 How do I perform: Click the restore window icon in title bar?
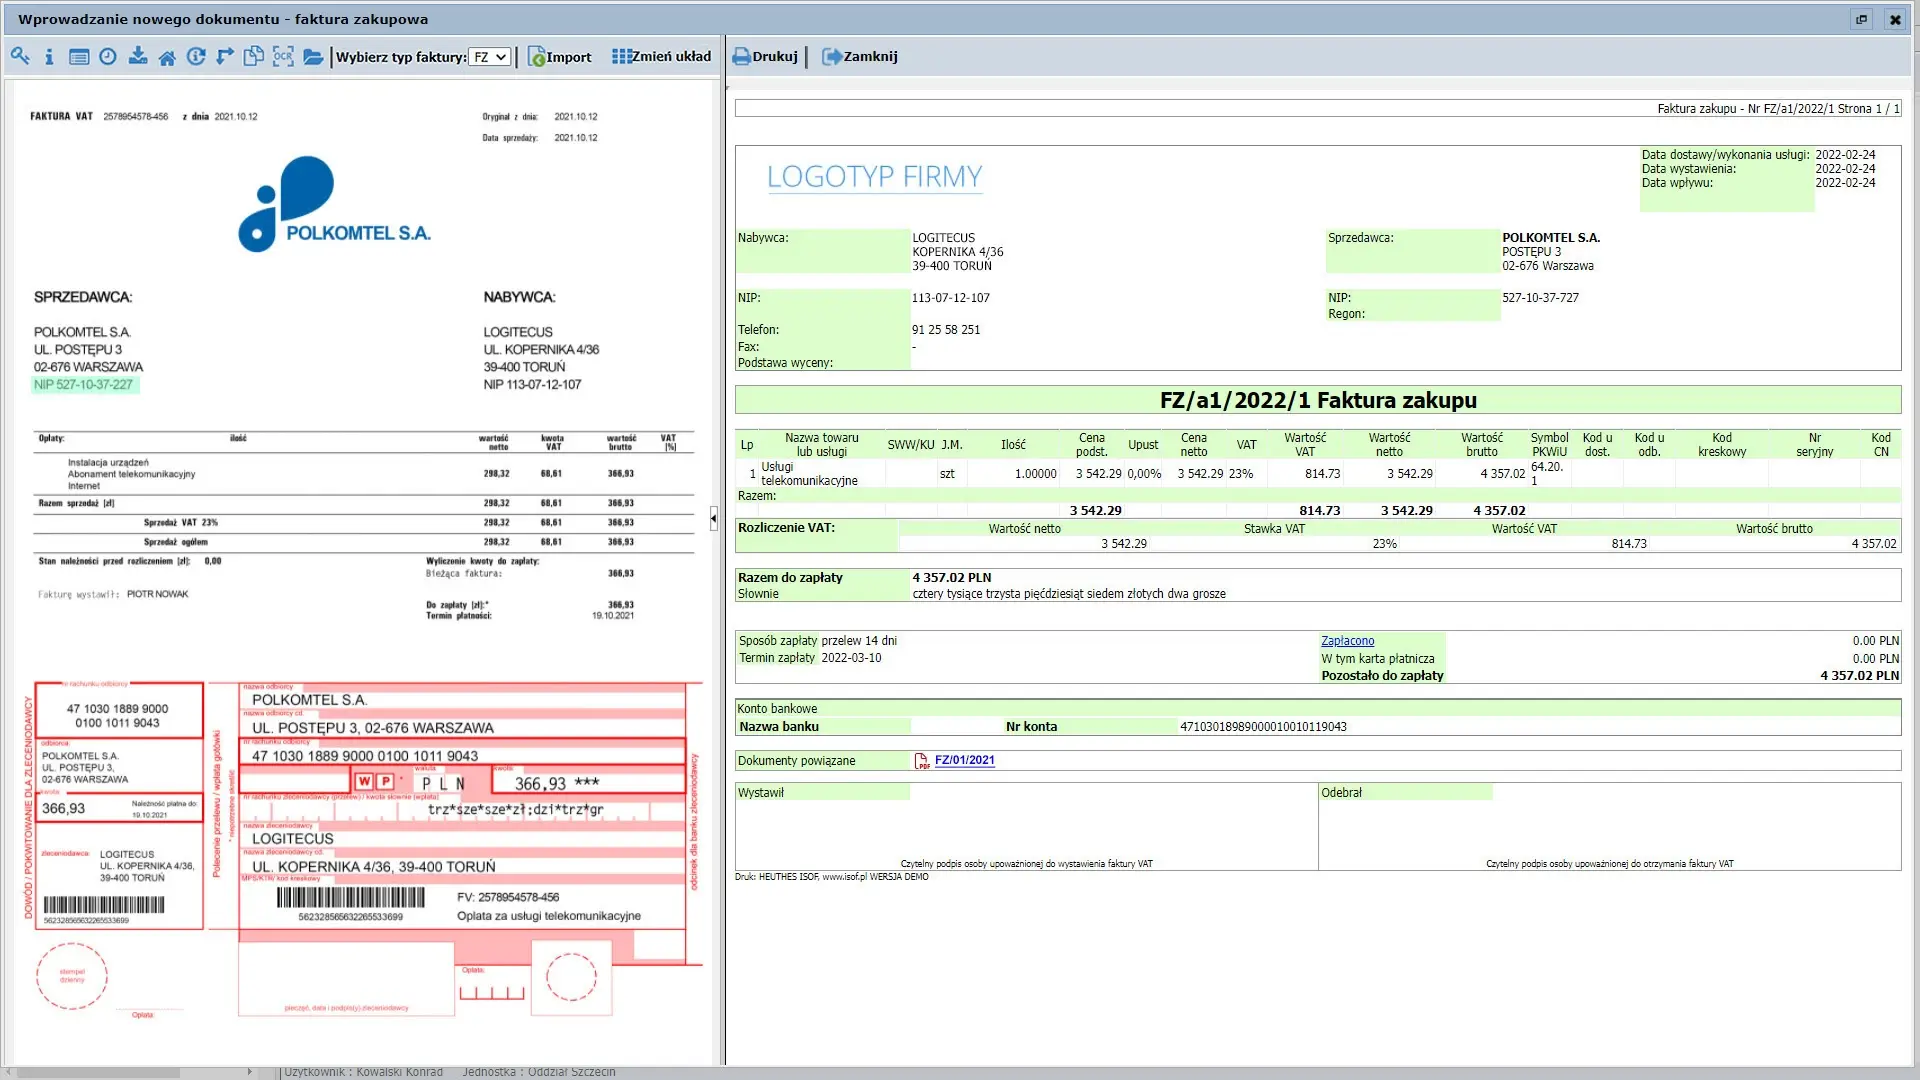coord(1862,19)
